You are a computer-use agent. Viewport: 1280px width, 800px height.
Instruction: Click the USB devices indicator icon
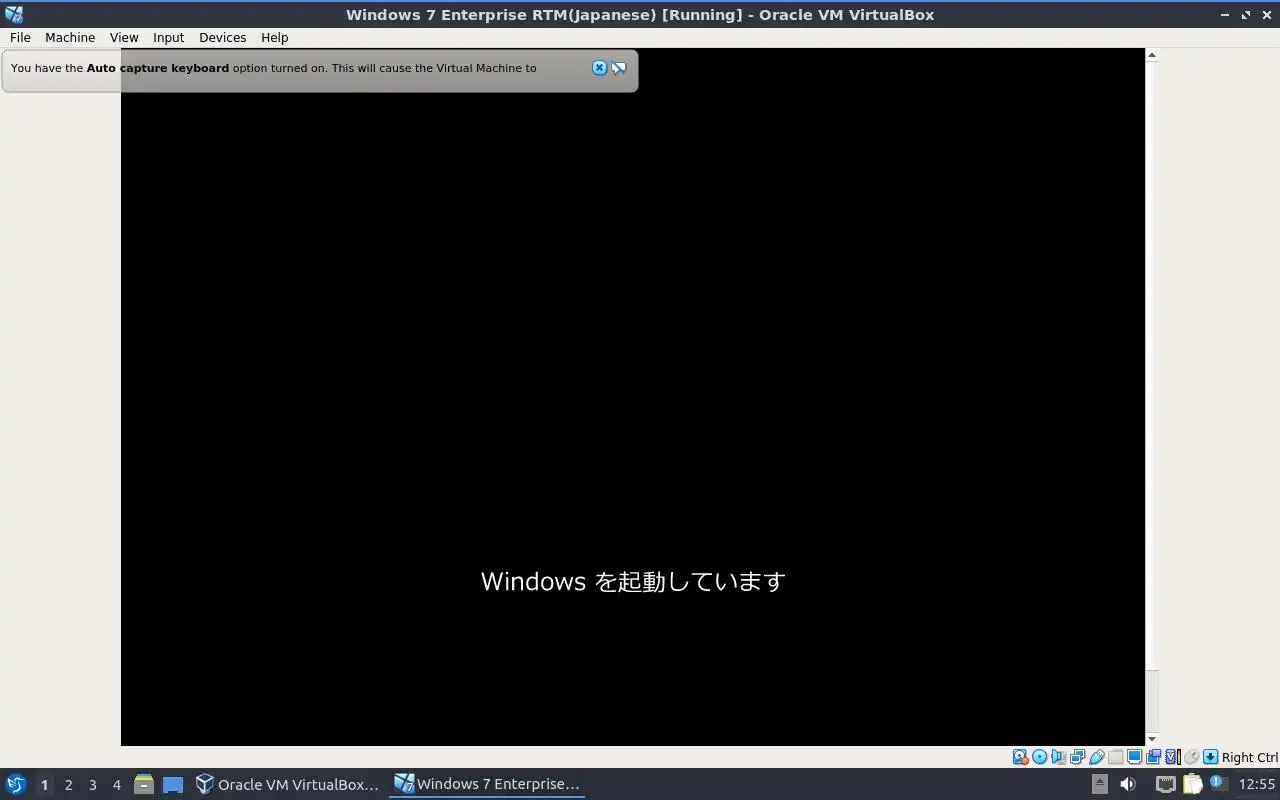coord(1096,757)
